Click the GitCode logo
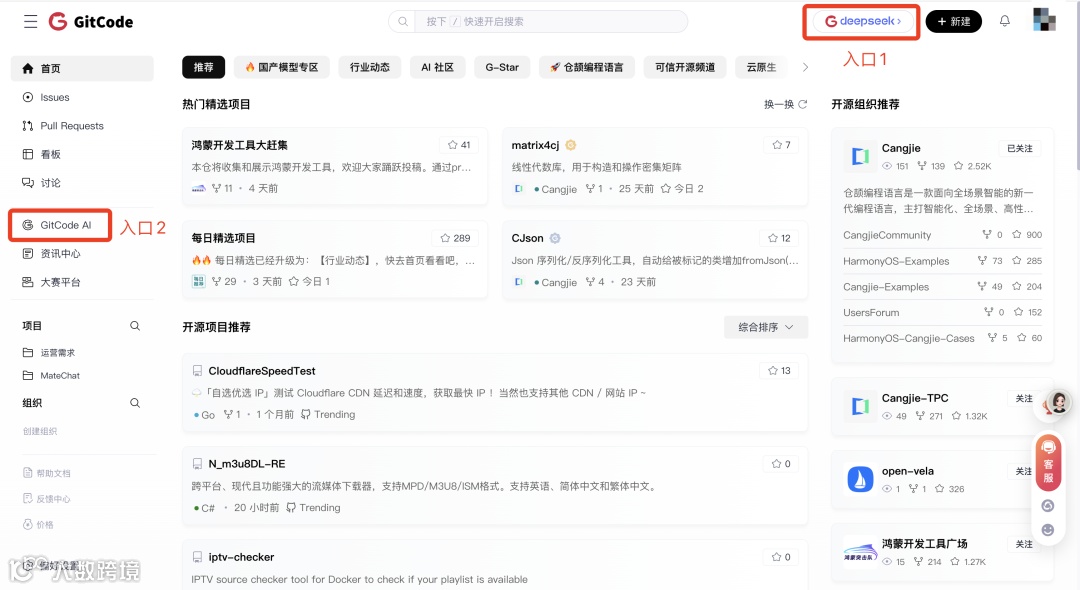 coord(91,22)
